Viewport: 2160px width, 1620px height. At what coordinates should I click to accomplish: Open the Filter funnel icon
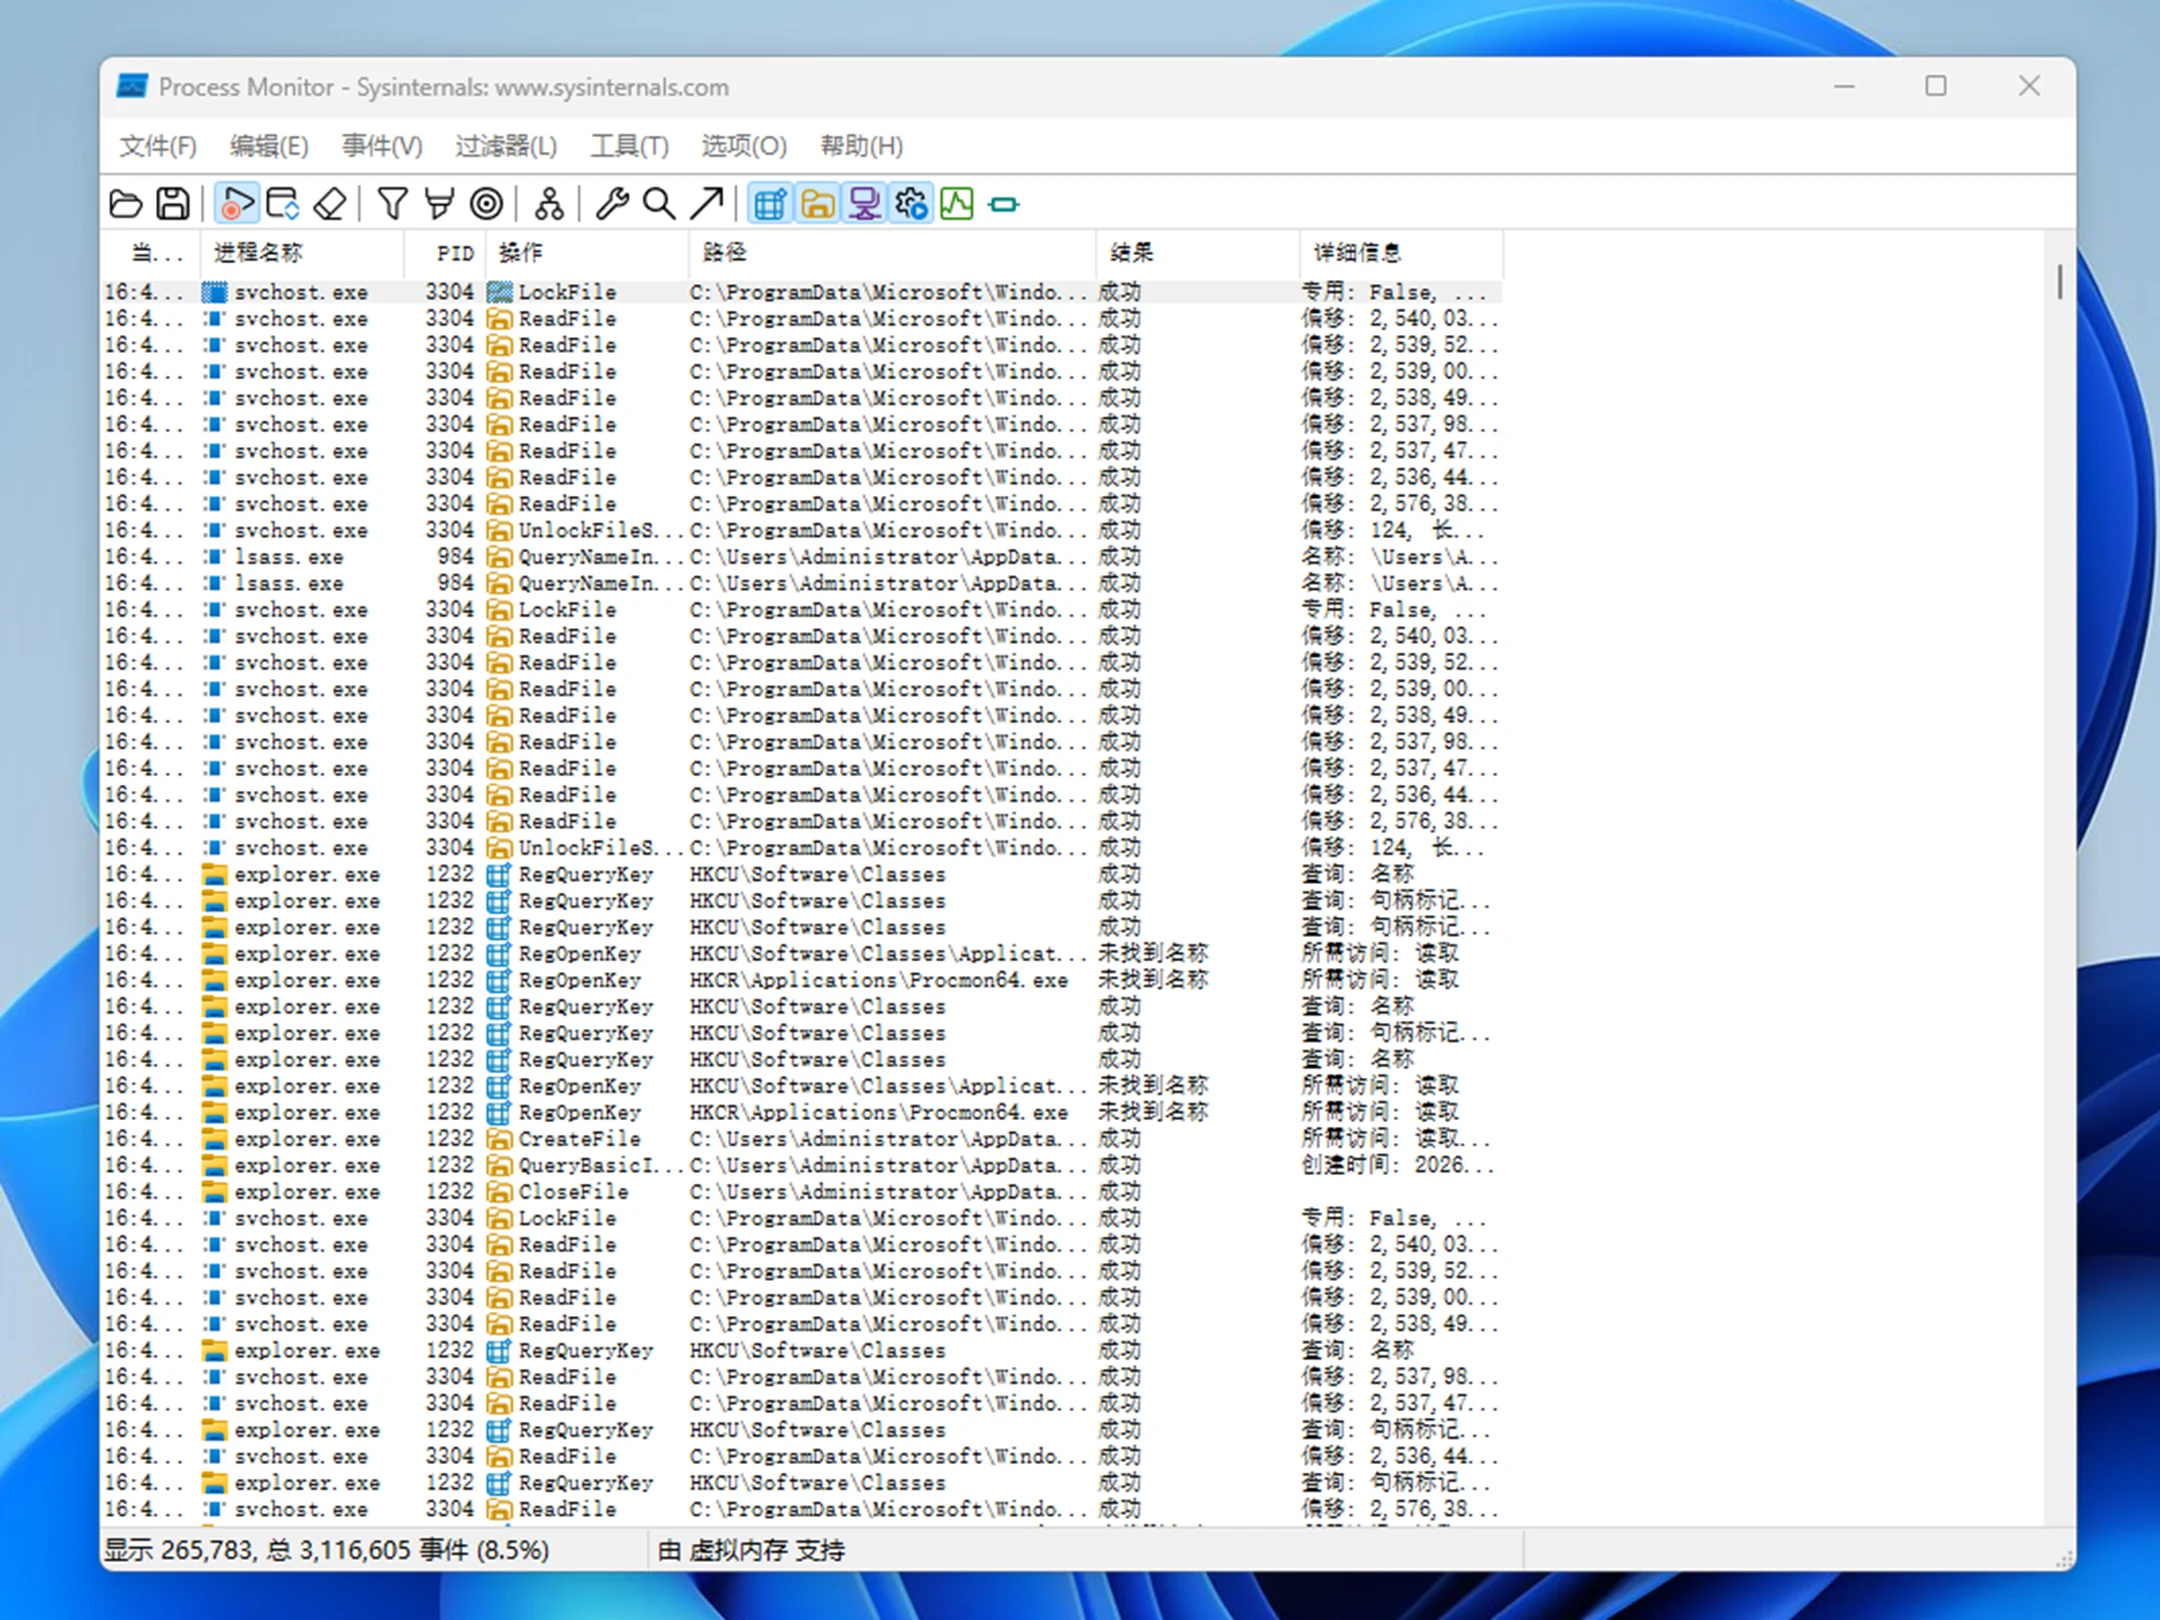pos(392,204)
